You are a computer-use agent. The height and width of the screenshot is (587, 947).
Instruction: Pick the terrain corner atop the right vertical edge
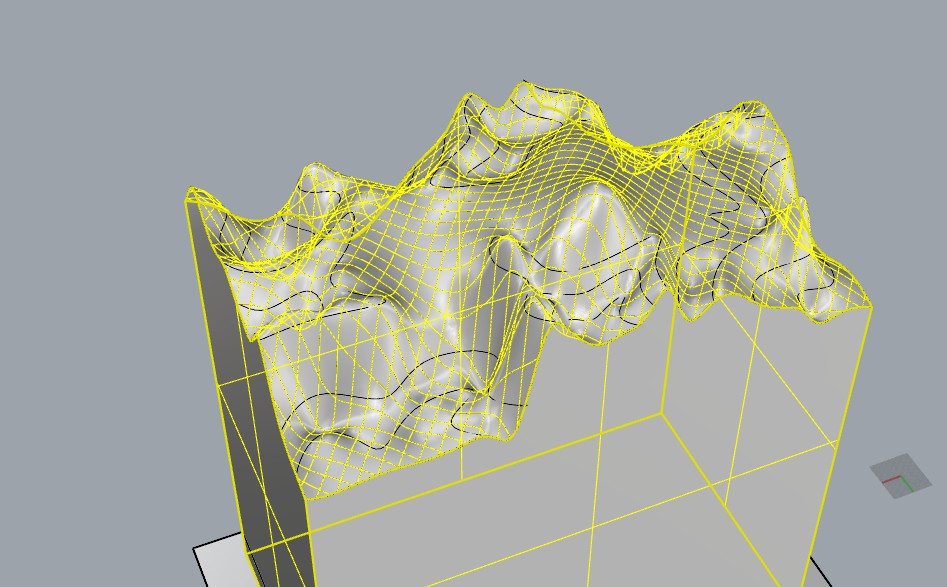coord(870,306)
